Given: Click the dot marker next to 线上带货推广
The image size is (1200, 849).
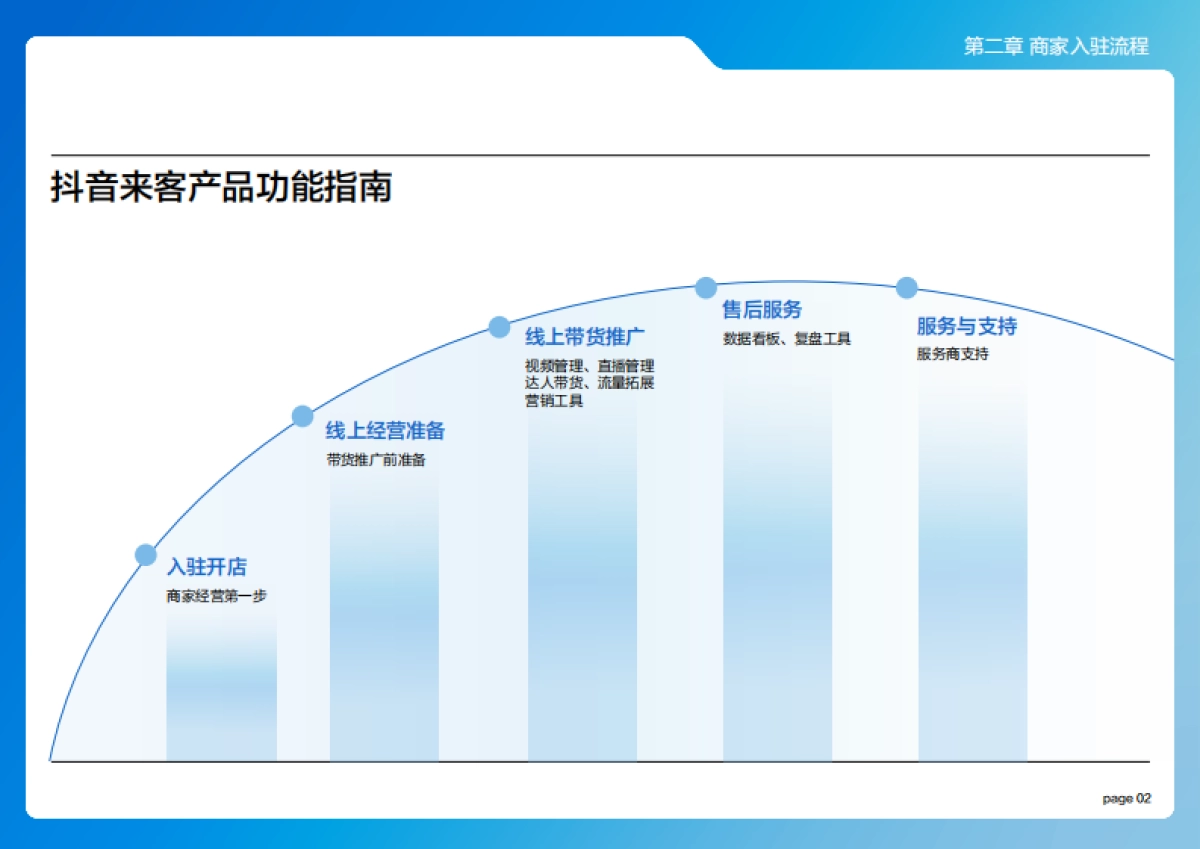Looking at the screenshot, I should click(x=500, y=326).
